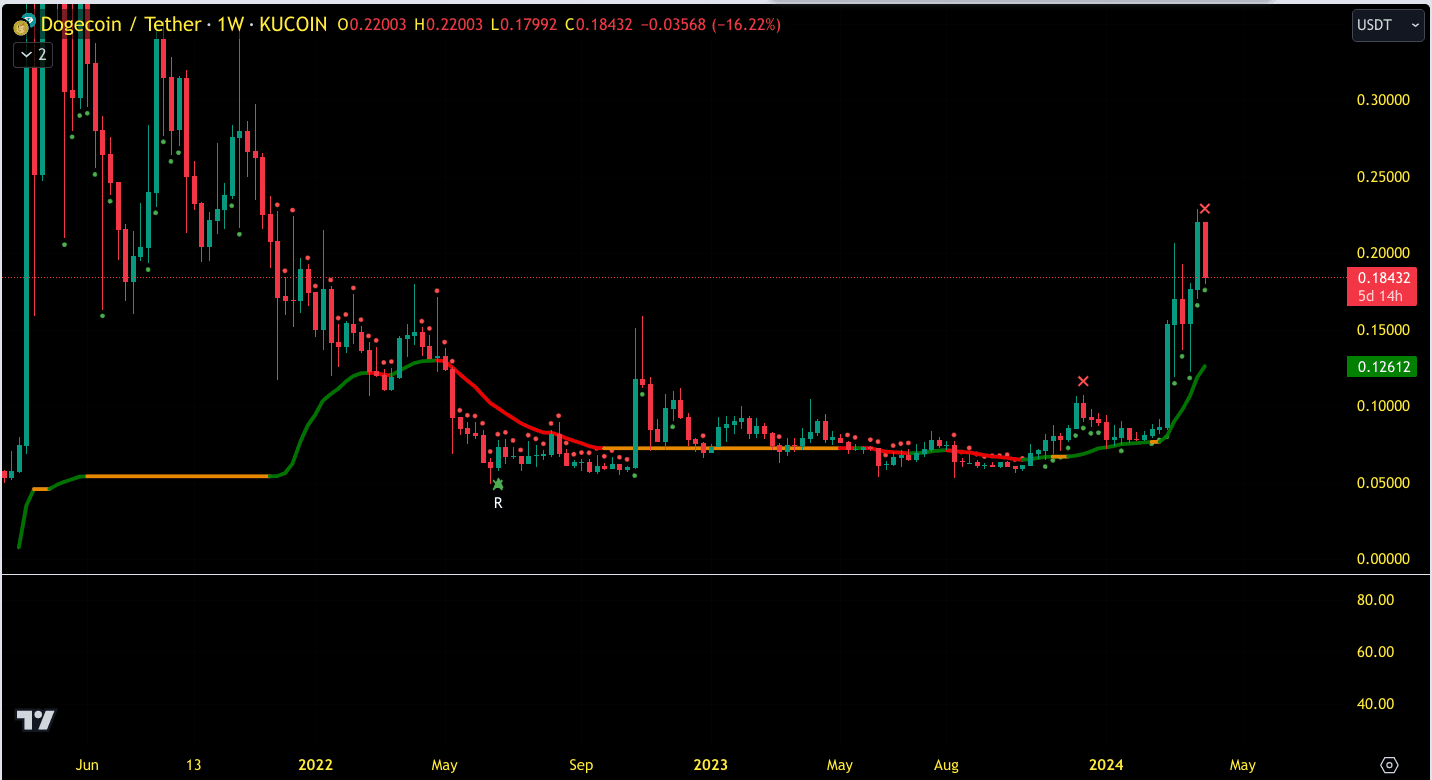Click the red X marker near 0.22 peak

click(x=1205, y=208)
